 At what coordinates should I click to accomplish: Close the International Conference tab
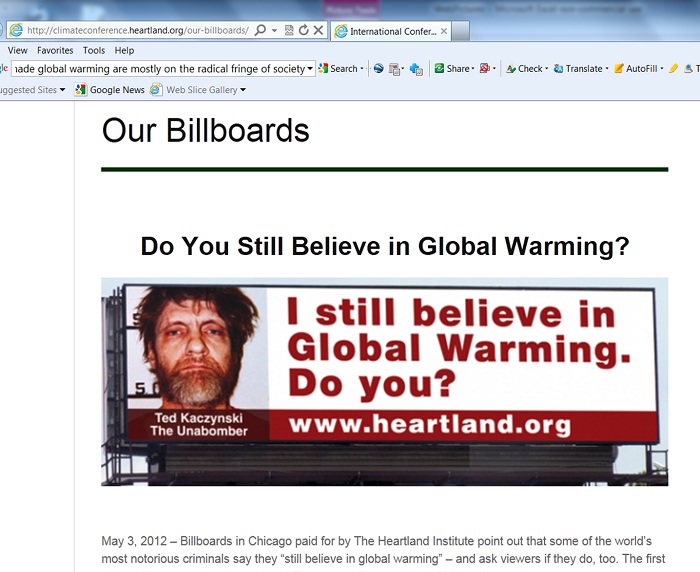(x=444, y=31)
